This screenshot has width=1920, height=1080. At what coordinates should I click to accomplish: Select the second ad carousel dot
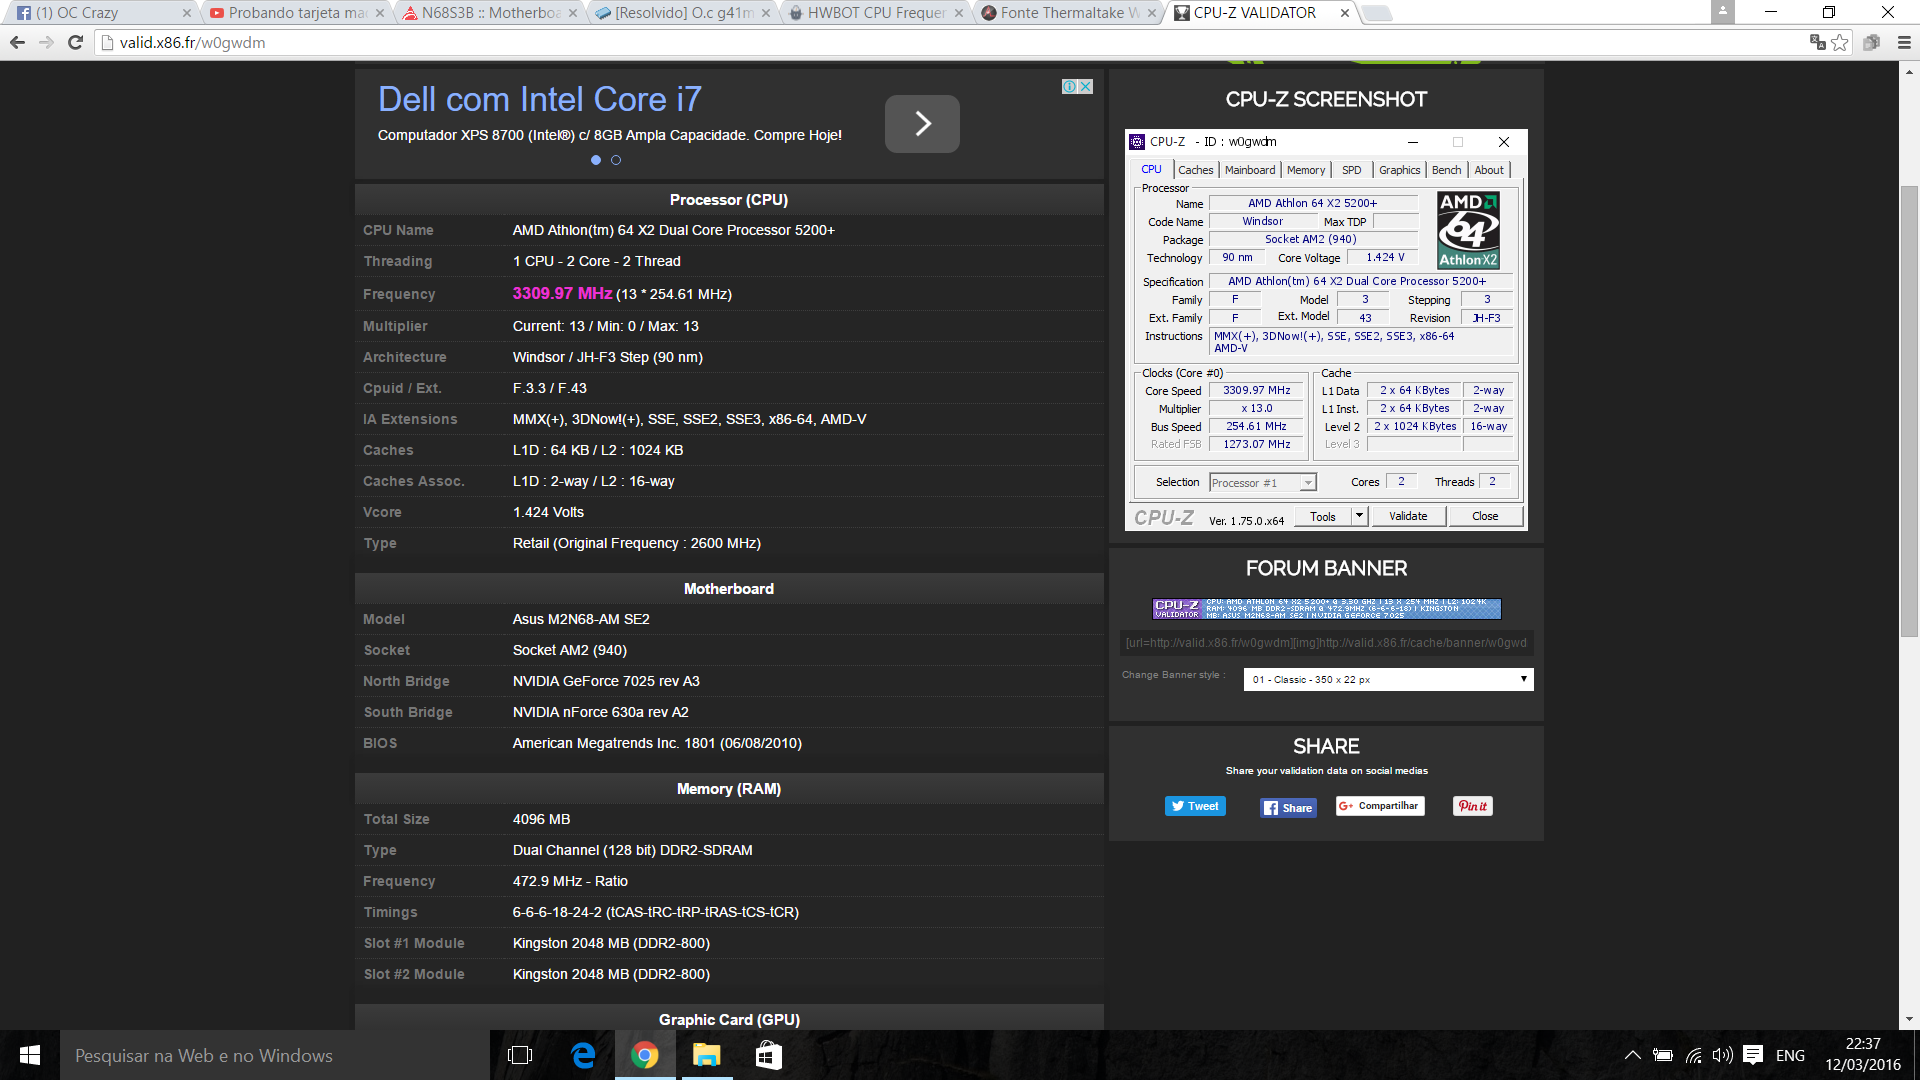[x=616, y=160]
